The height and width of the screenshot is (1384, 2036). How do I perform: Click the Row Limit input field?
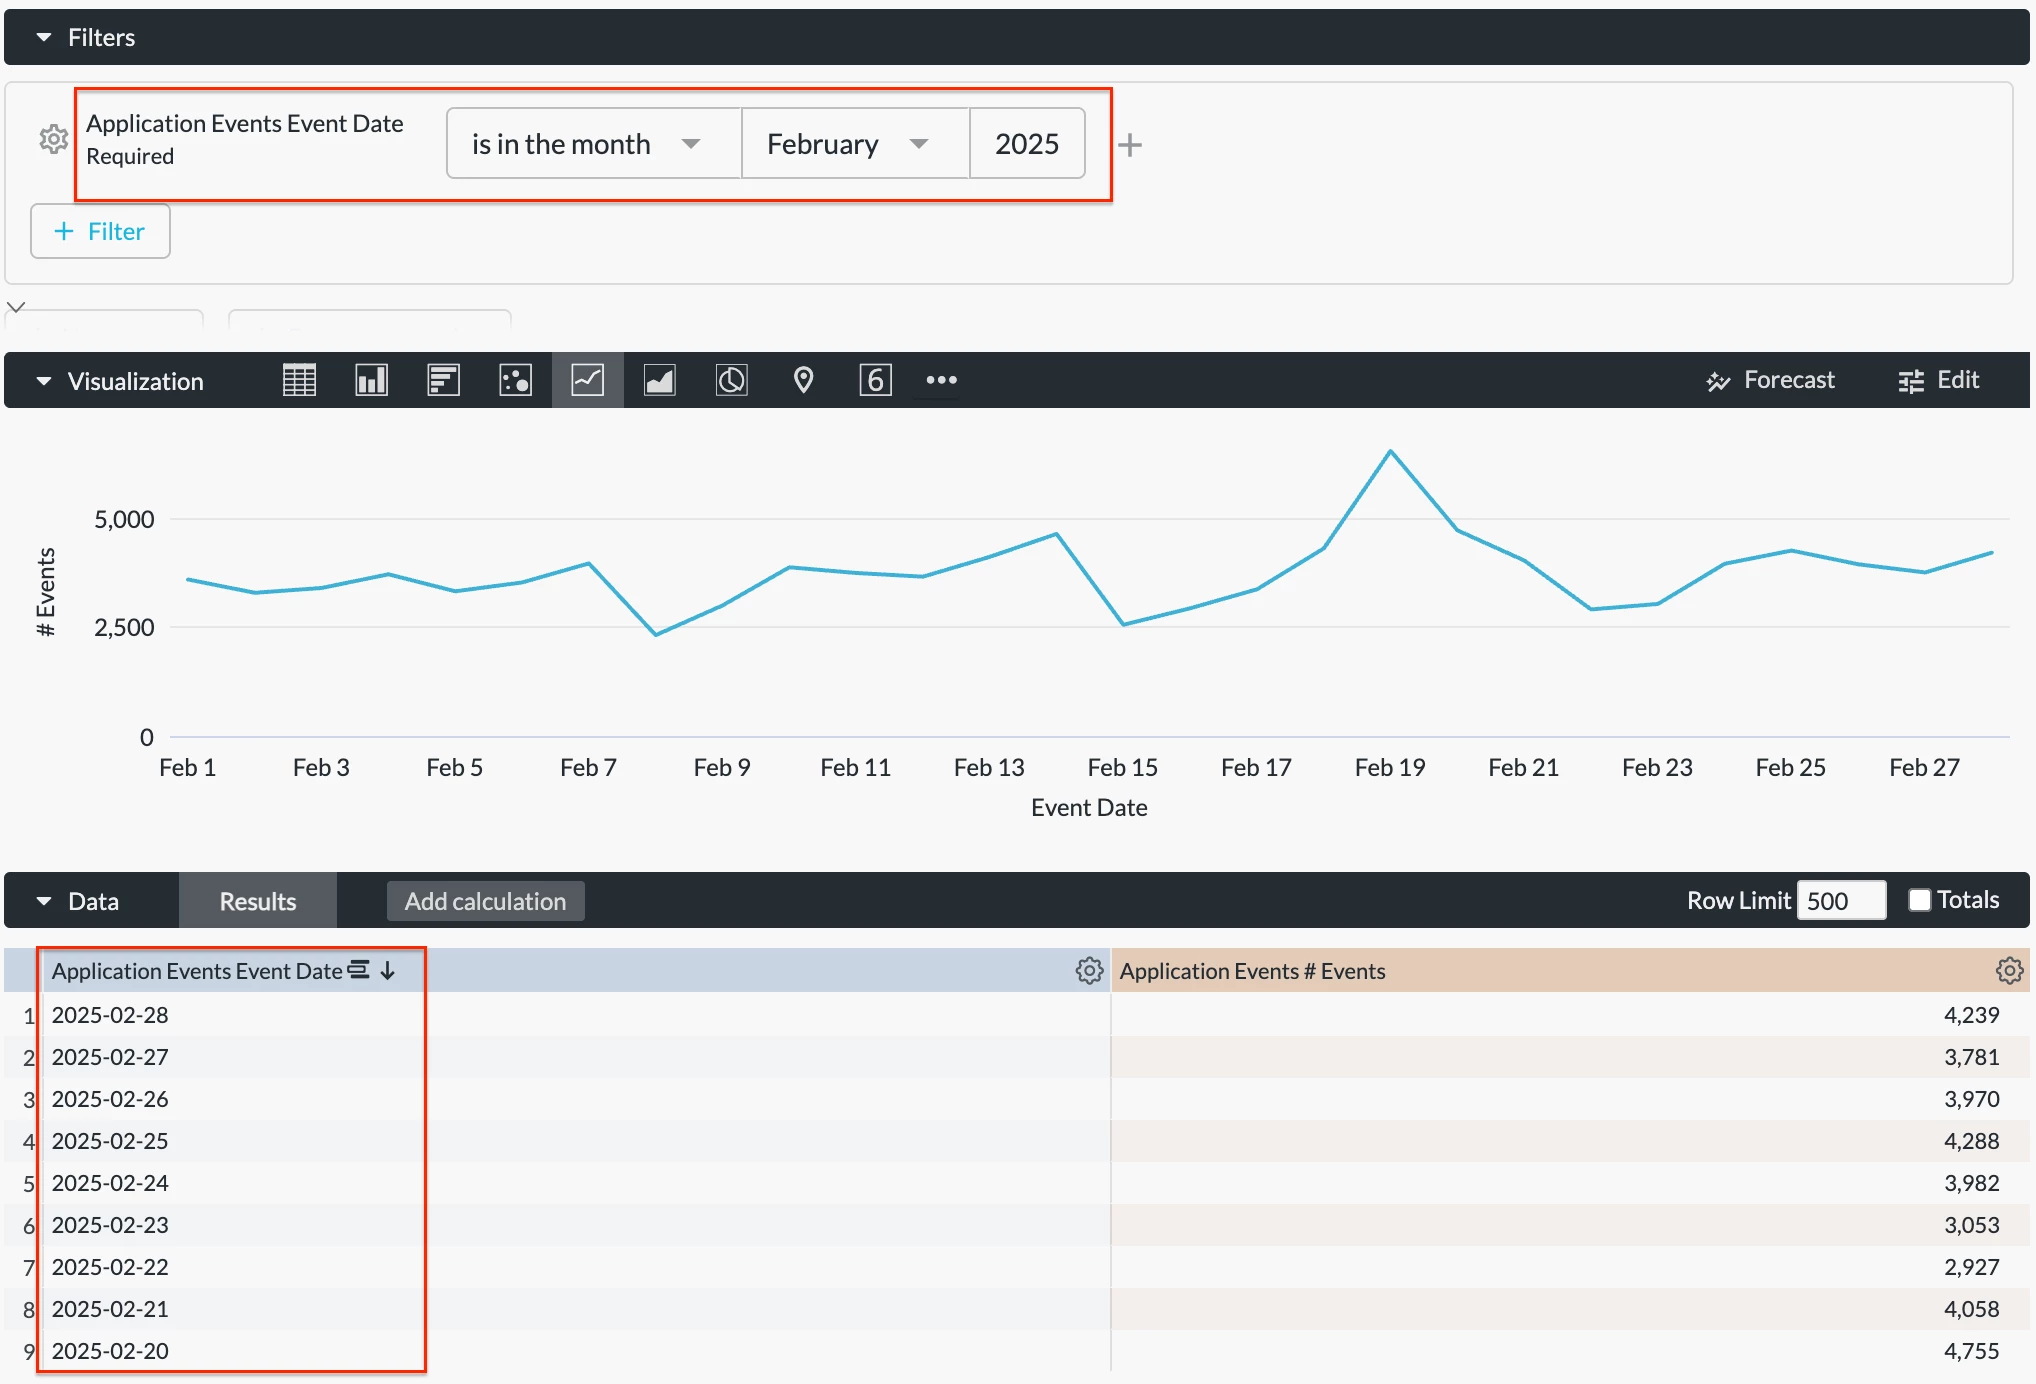[x=1840, y=901]
